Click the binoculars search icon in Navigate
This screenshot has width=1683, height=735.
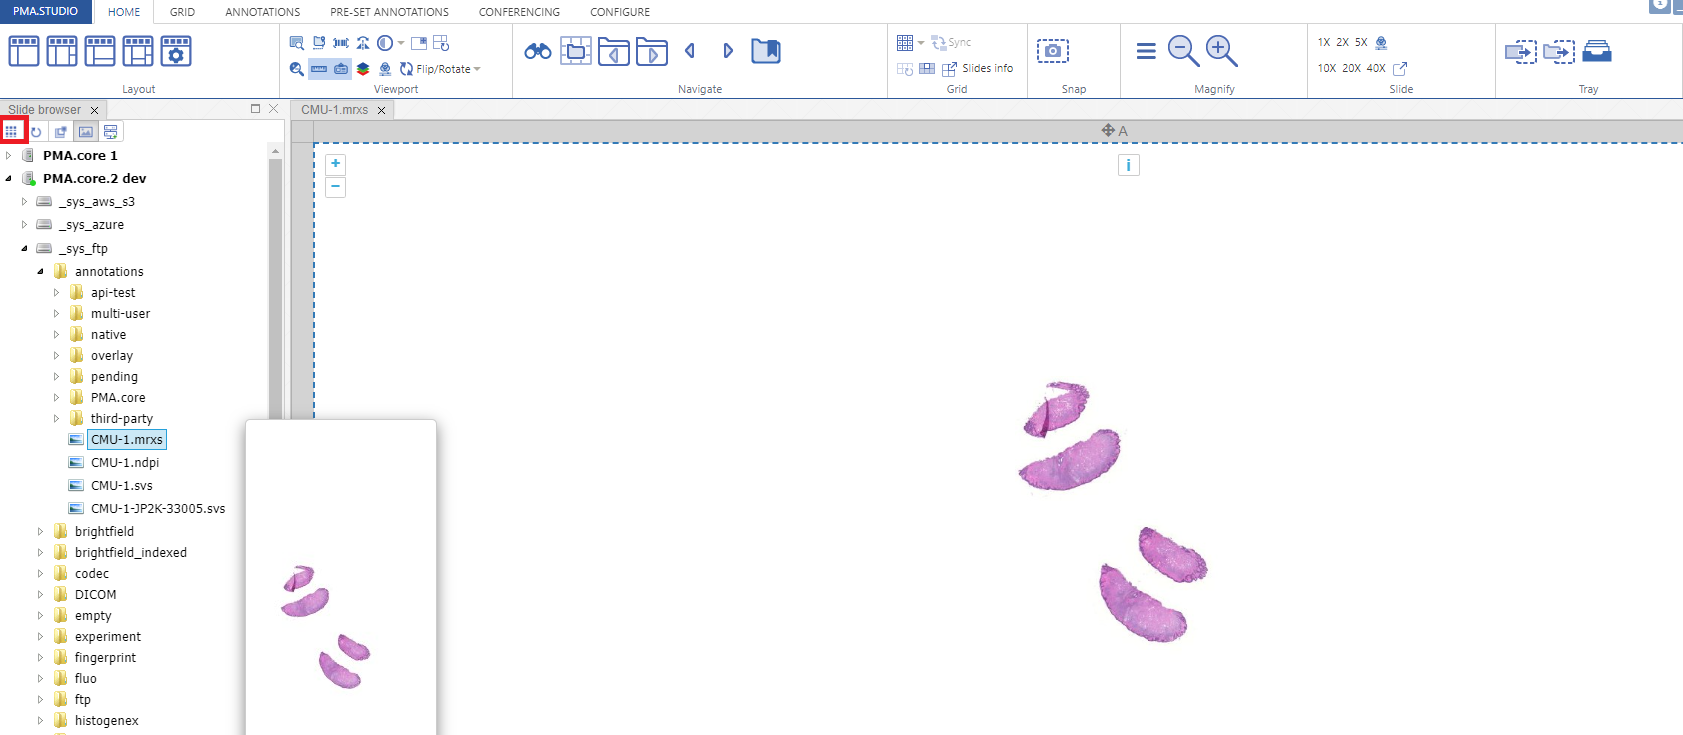(x=538, y=51)
